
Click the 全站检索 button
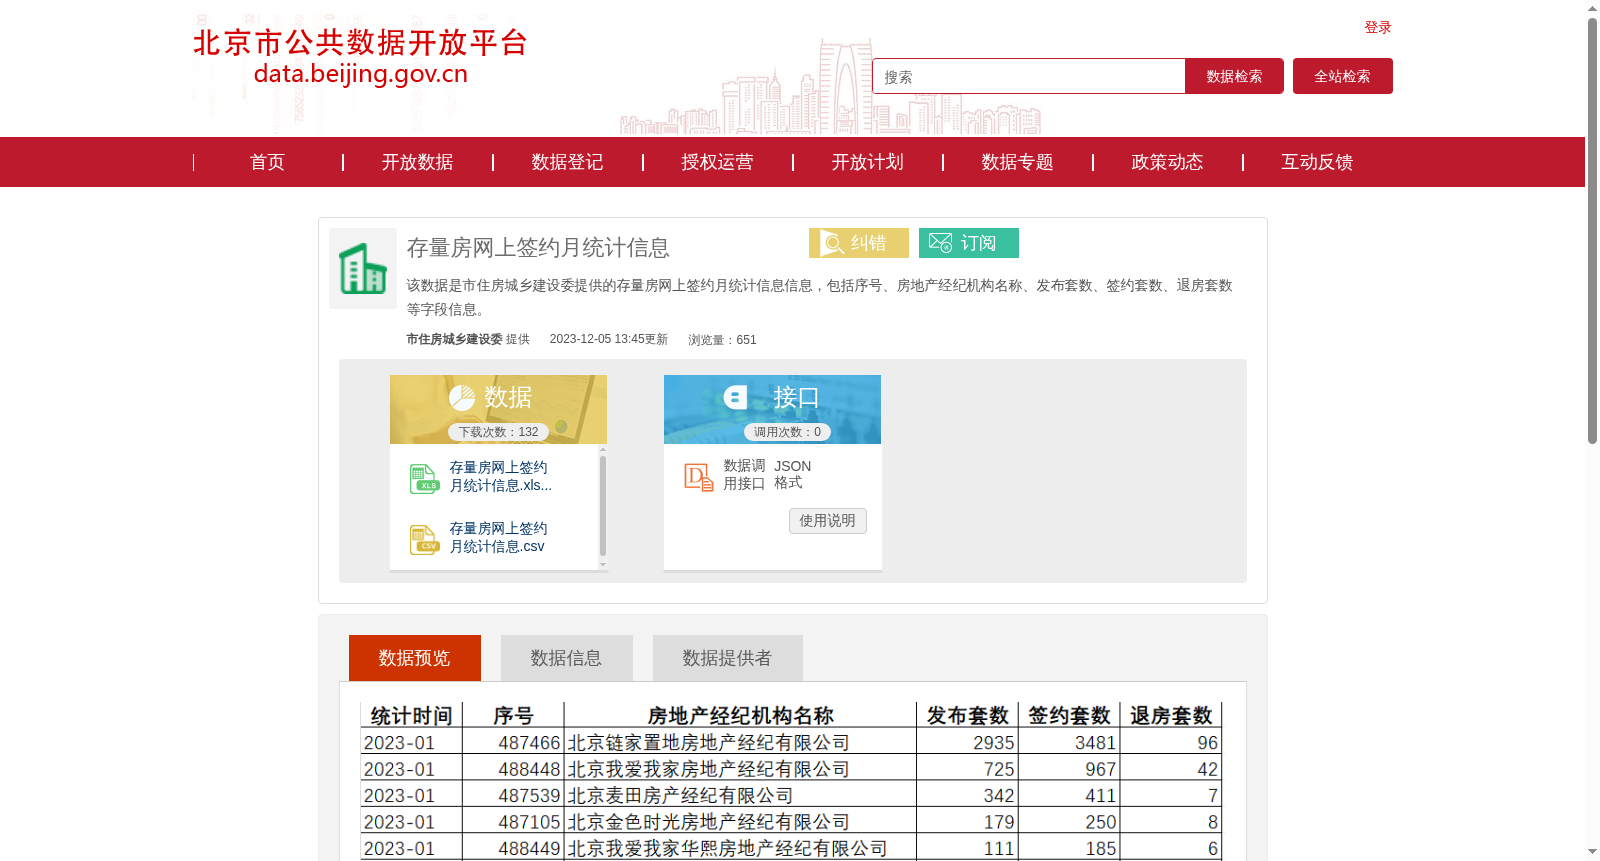point(1343,76)
